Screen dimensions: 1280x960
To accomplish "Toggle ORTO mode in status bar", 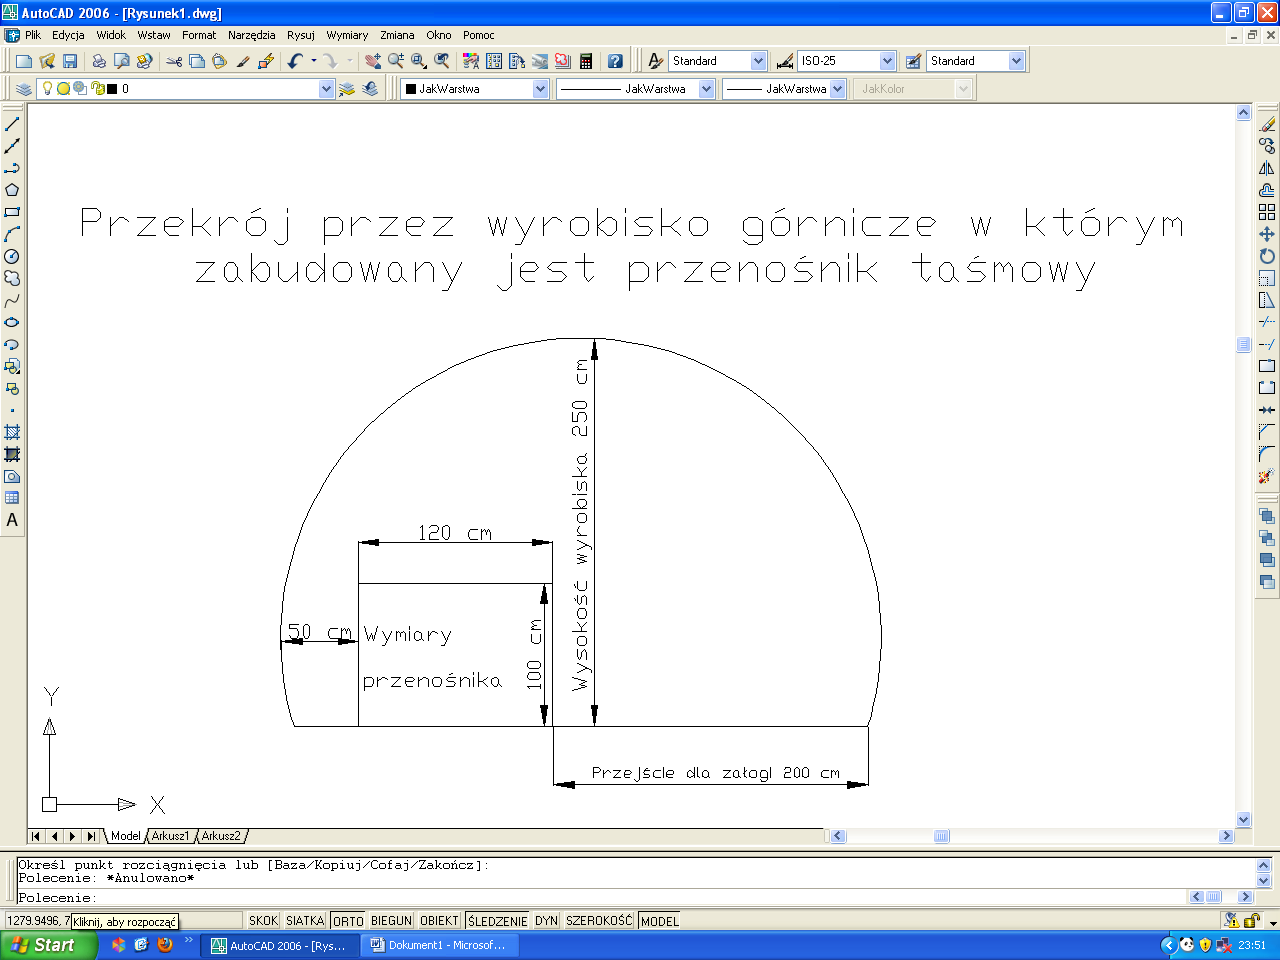I will [348, 921].
